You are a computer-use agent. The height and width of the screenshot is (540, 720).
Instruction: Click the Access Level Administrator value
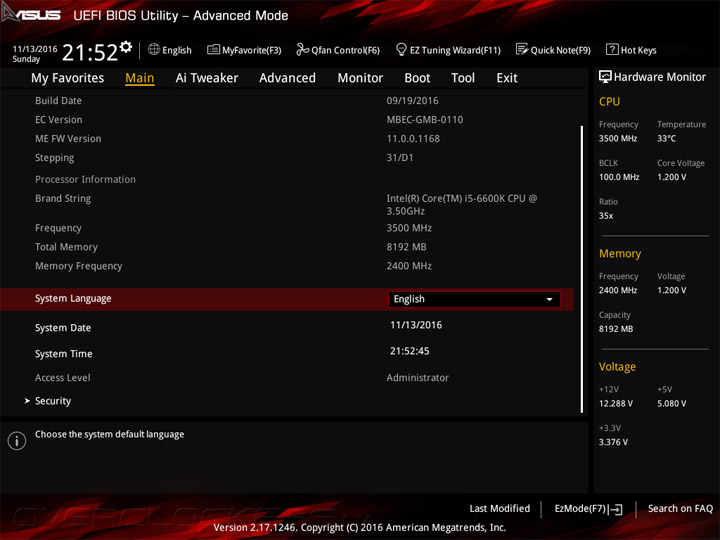pos(417,378)
